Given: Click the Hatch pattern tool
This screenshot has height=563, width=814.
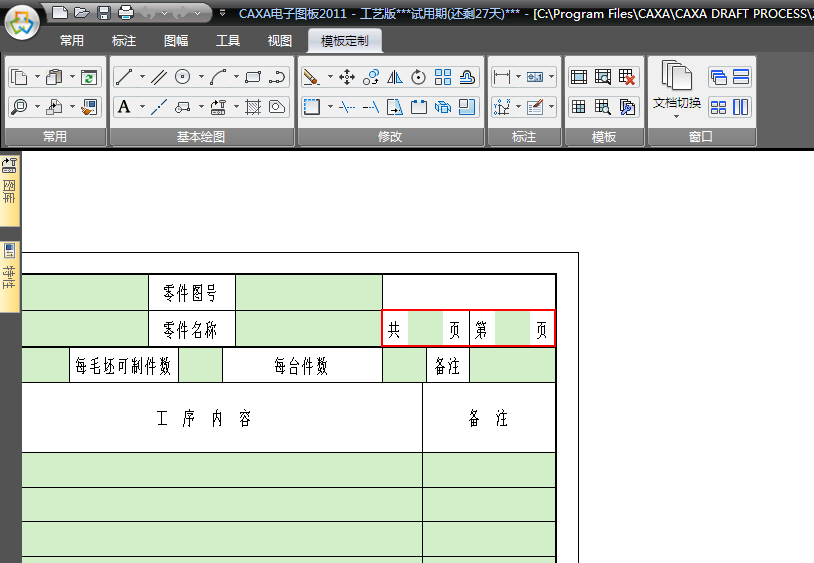Looking at the screenshot, I should click(x=253, y=107).
